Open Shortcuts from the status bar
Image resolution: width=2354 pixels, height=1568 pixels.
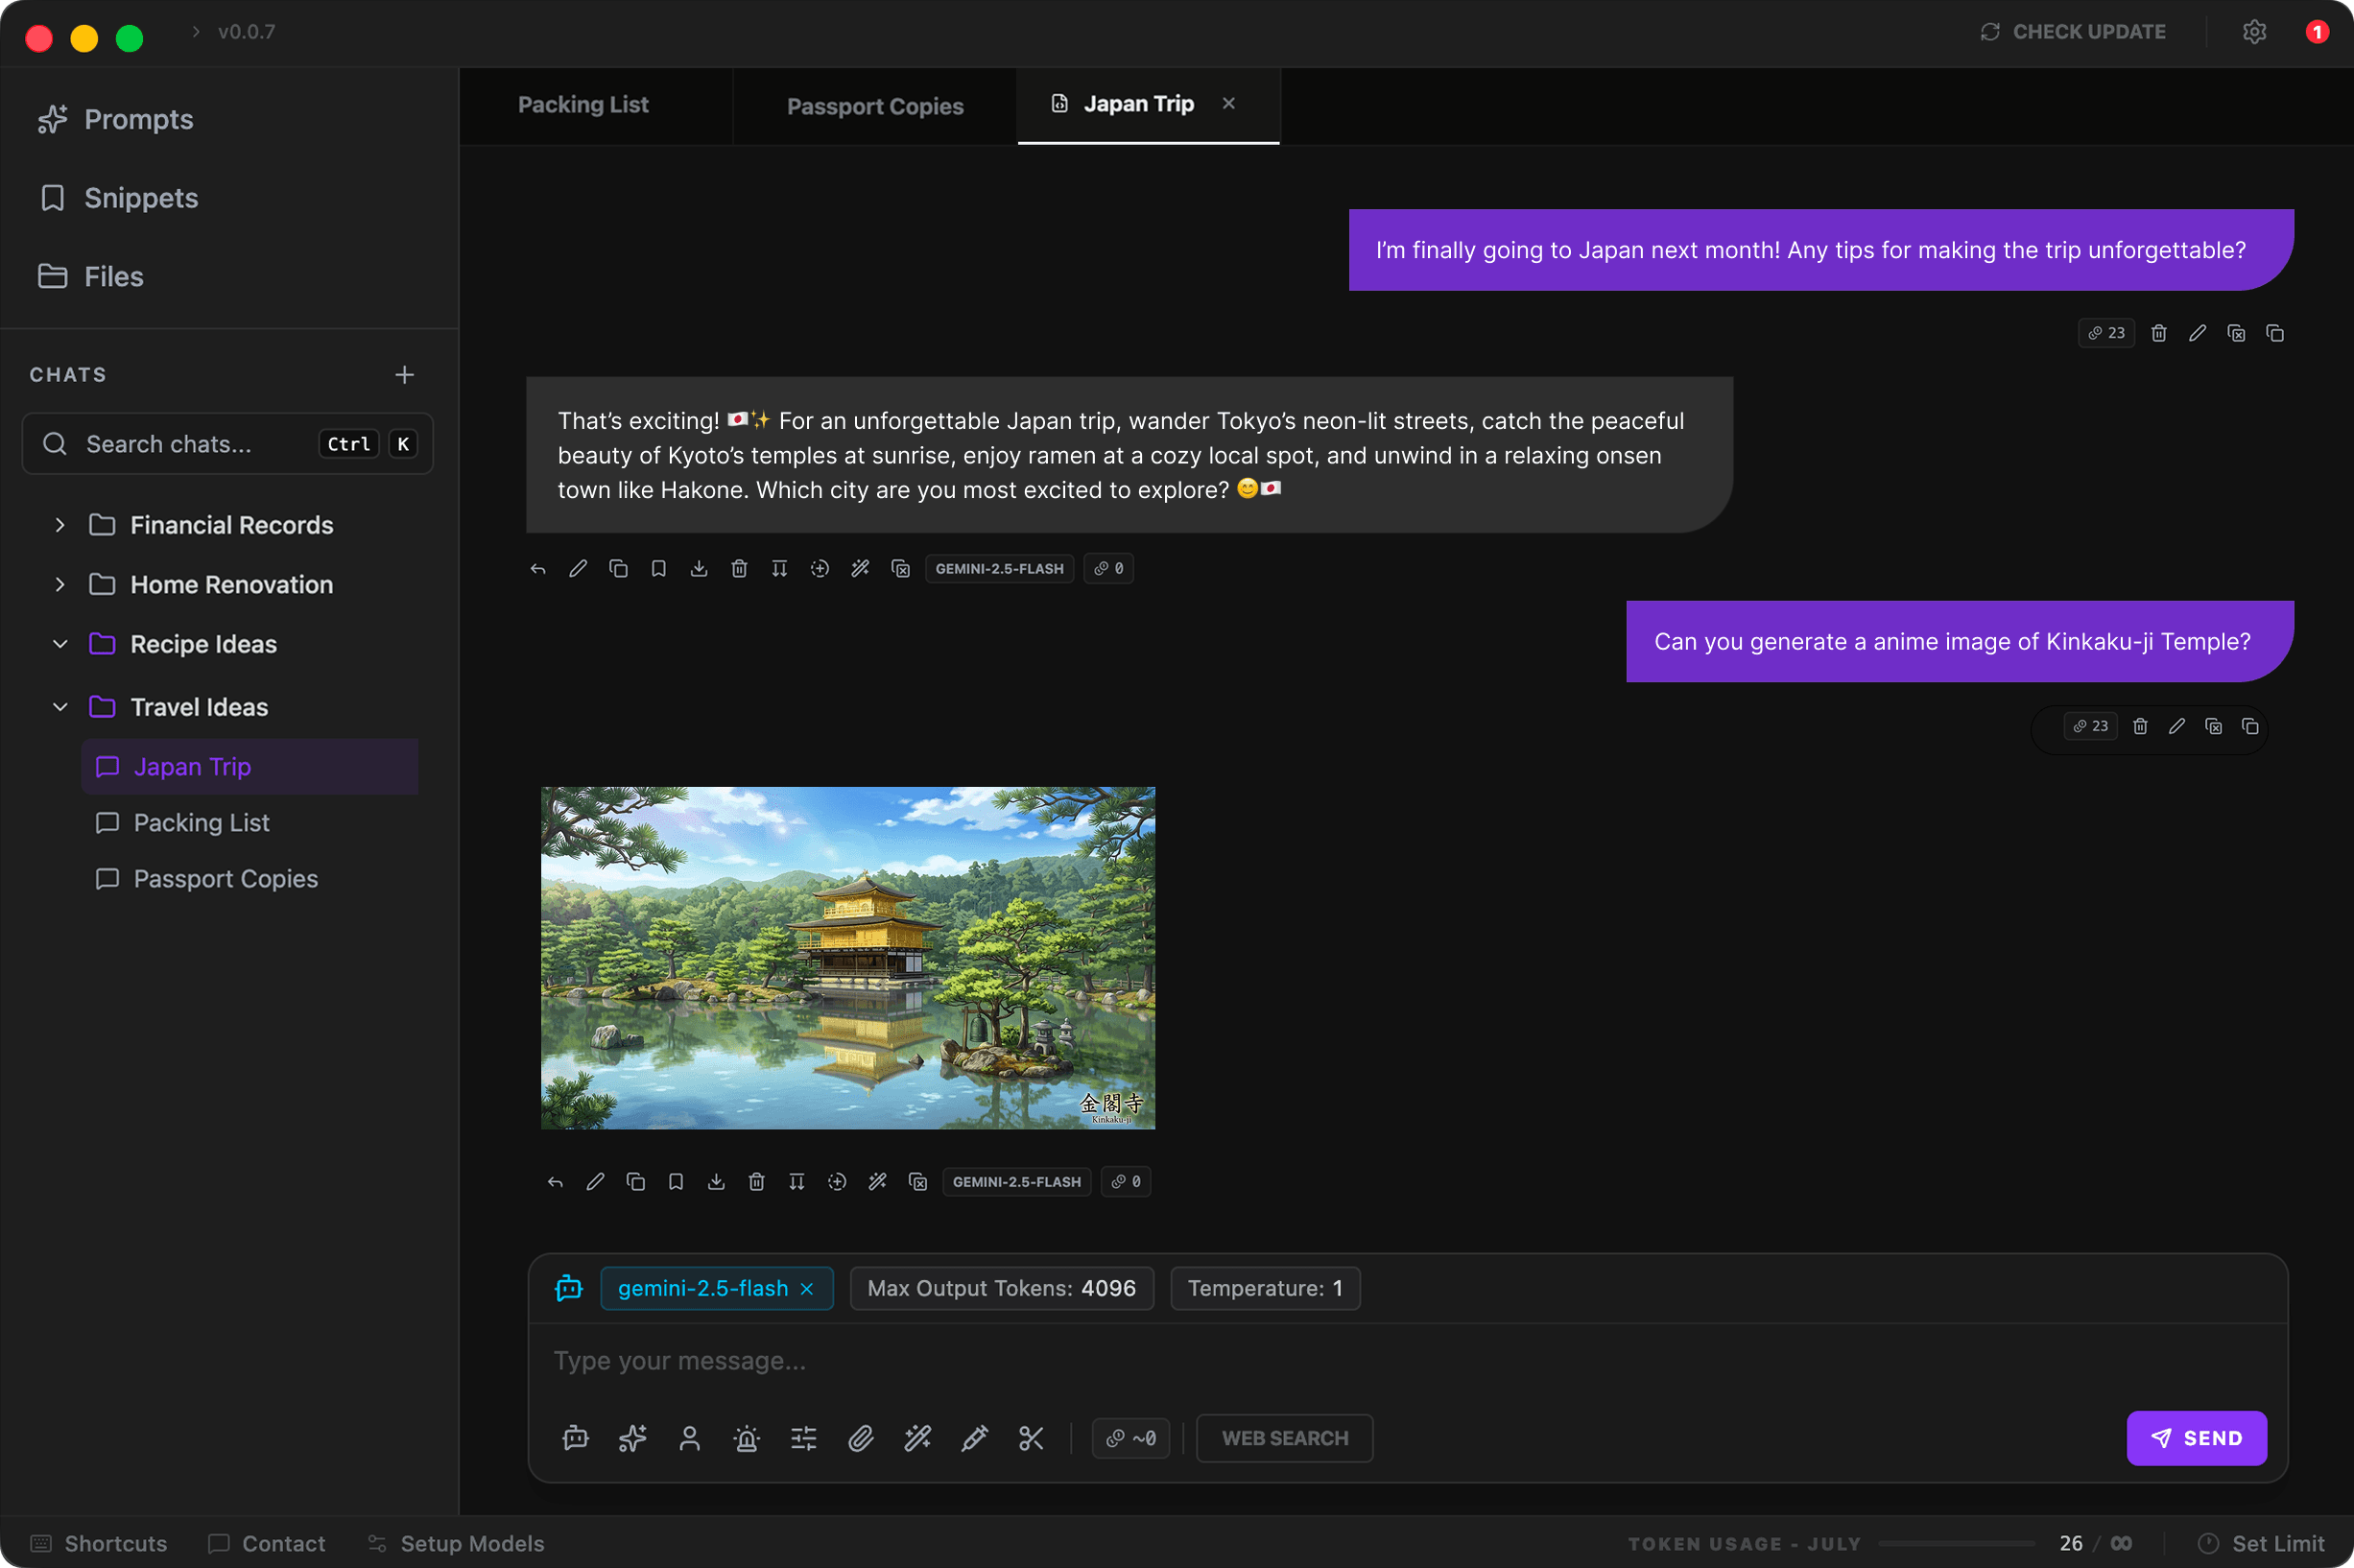98,1543
